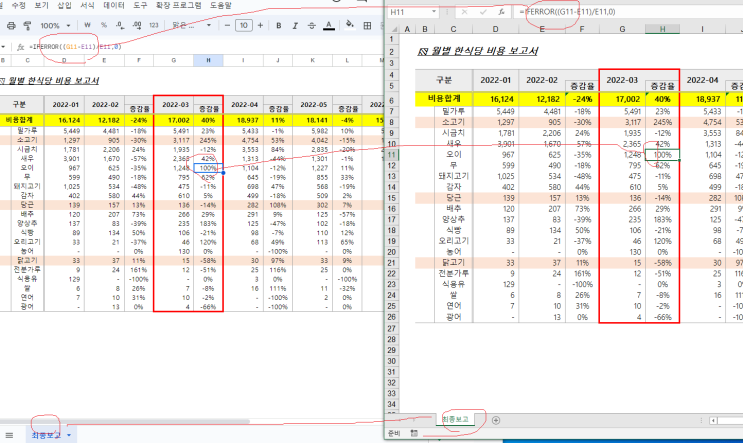Open the text color picker

click(x=329, y=26)
